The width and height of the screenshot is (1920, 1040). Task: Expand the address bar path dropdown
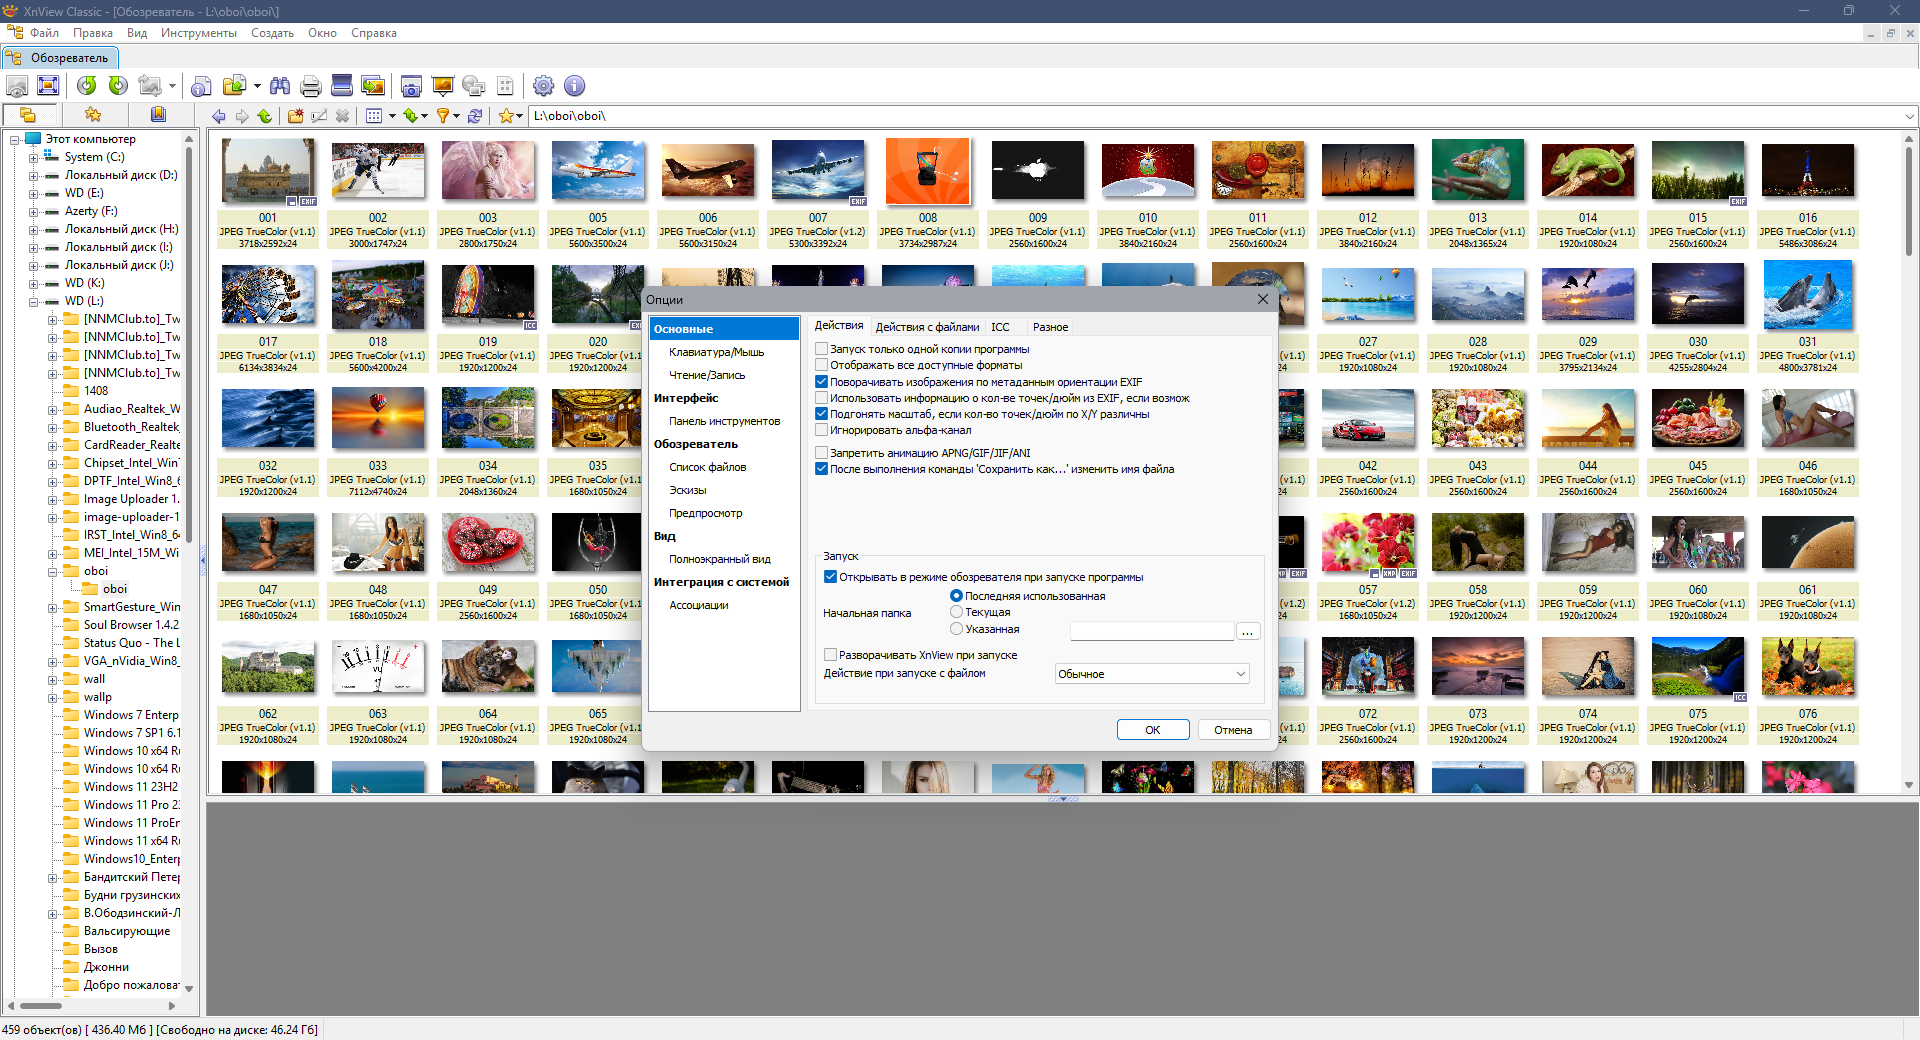click(x=1909, y=116)
